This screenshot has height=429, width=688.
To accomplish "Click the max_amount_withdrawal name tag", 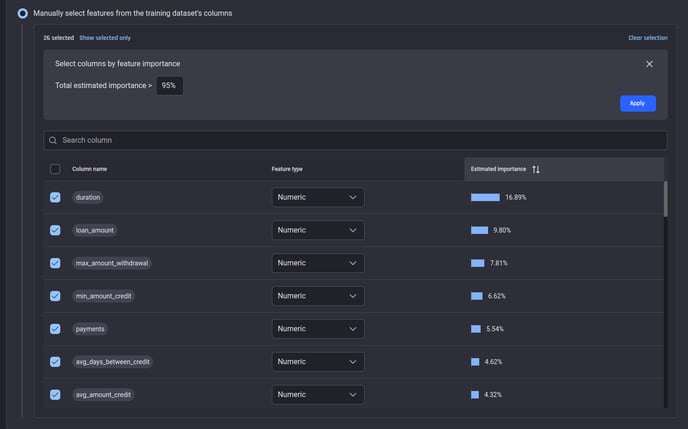I will pyautogui.click(x=112, y=263).
